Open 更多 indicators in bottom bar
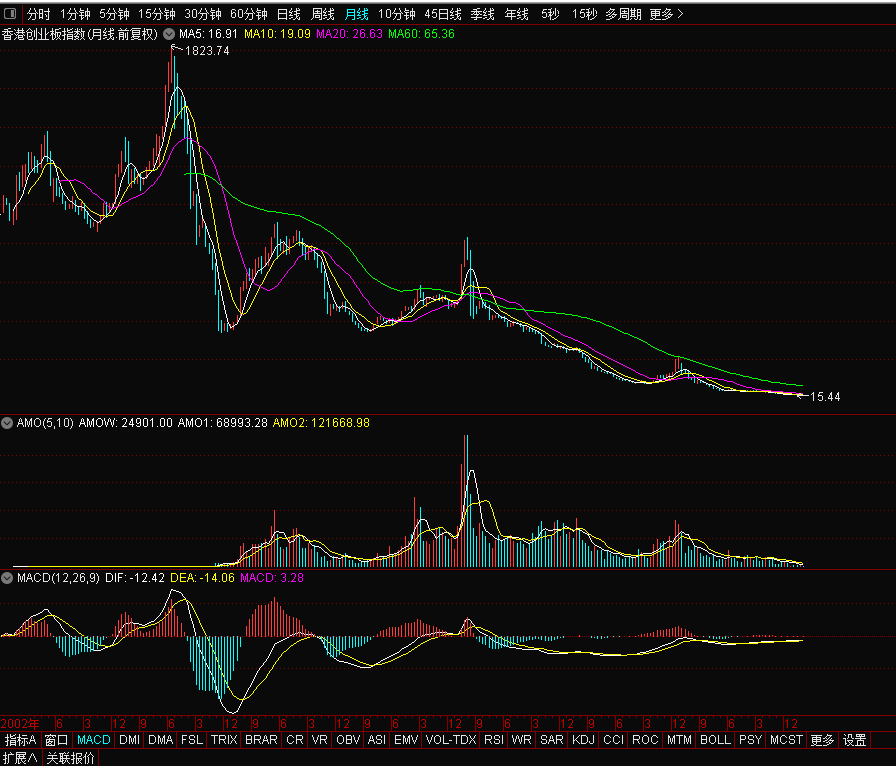 click(x=822, y=740)
